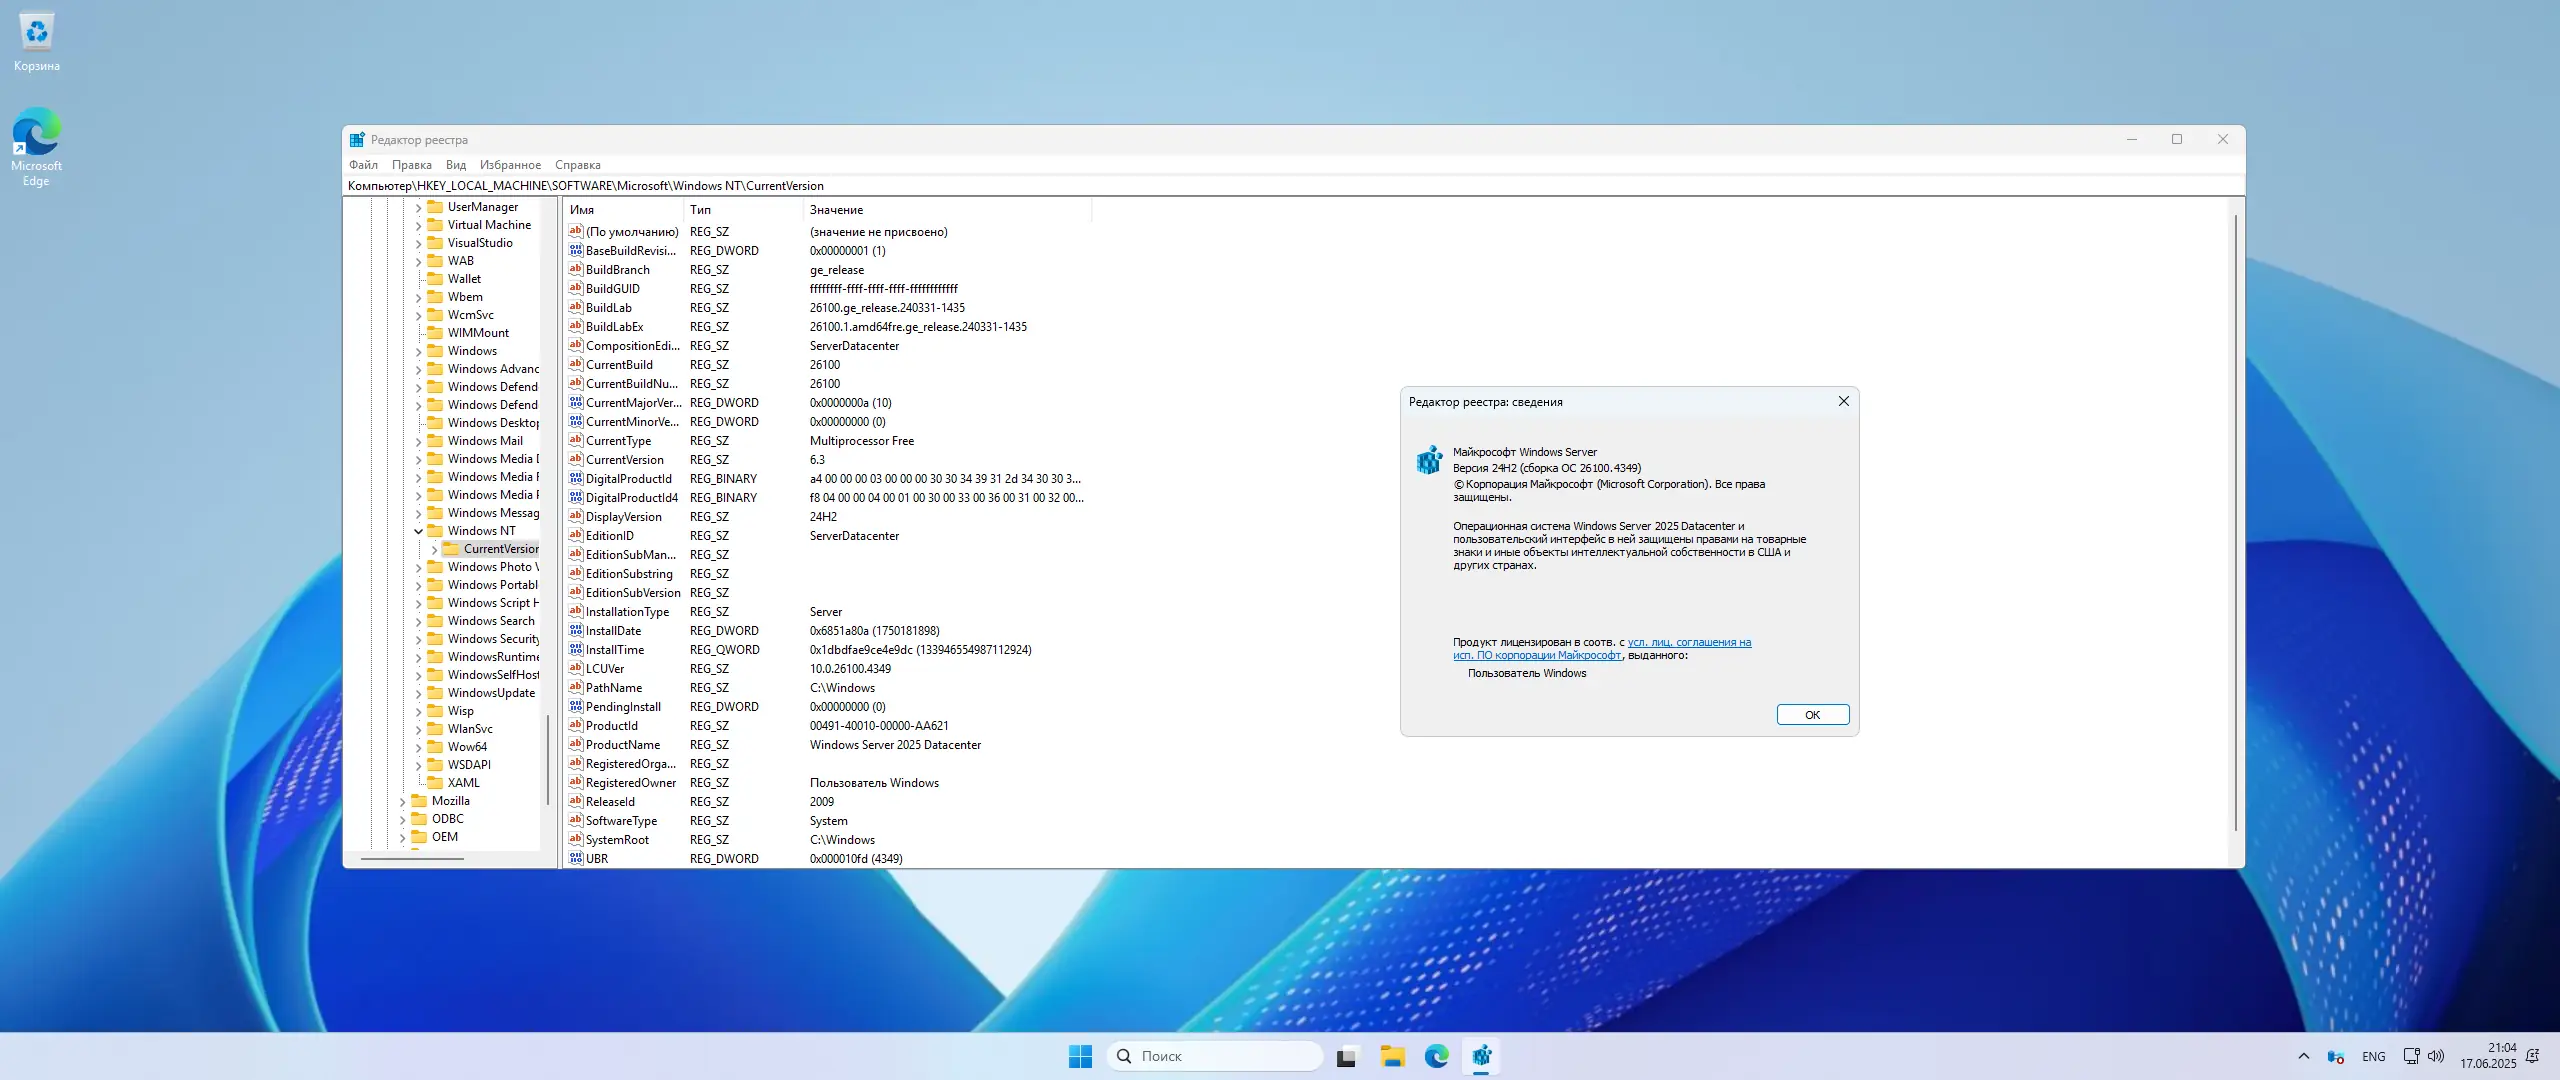This screenshot has width=2560, height=1080.
Task: Select the ProductName string value icon
Action: [576, 744]
